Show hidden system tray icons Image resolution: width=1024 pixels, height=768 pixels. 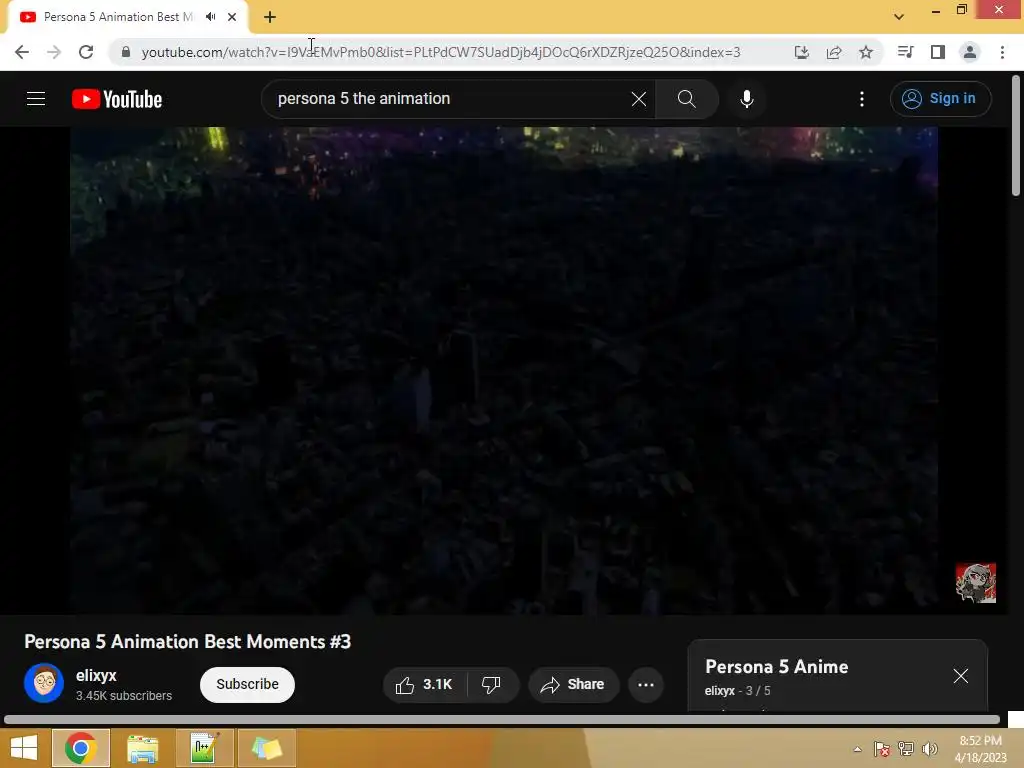(857, 749)
